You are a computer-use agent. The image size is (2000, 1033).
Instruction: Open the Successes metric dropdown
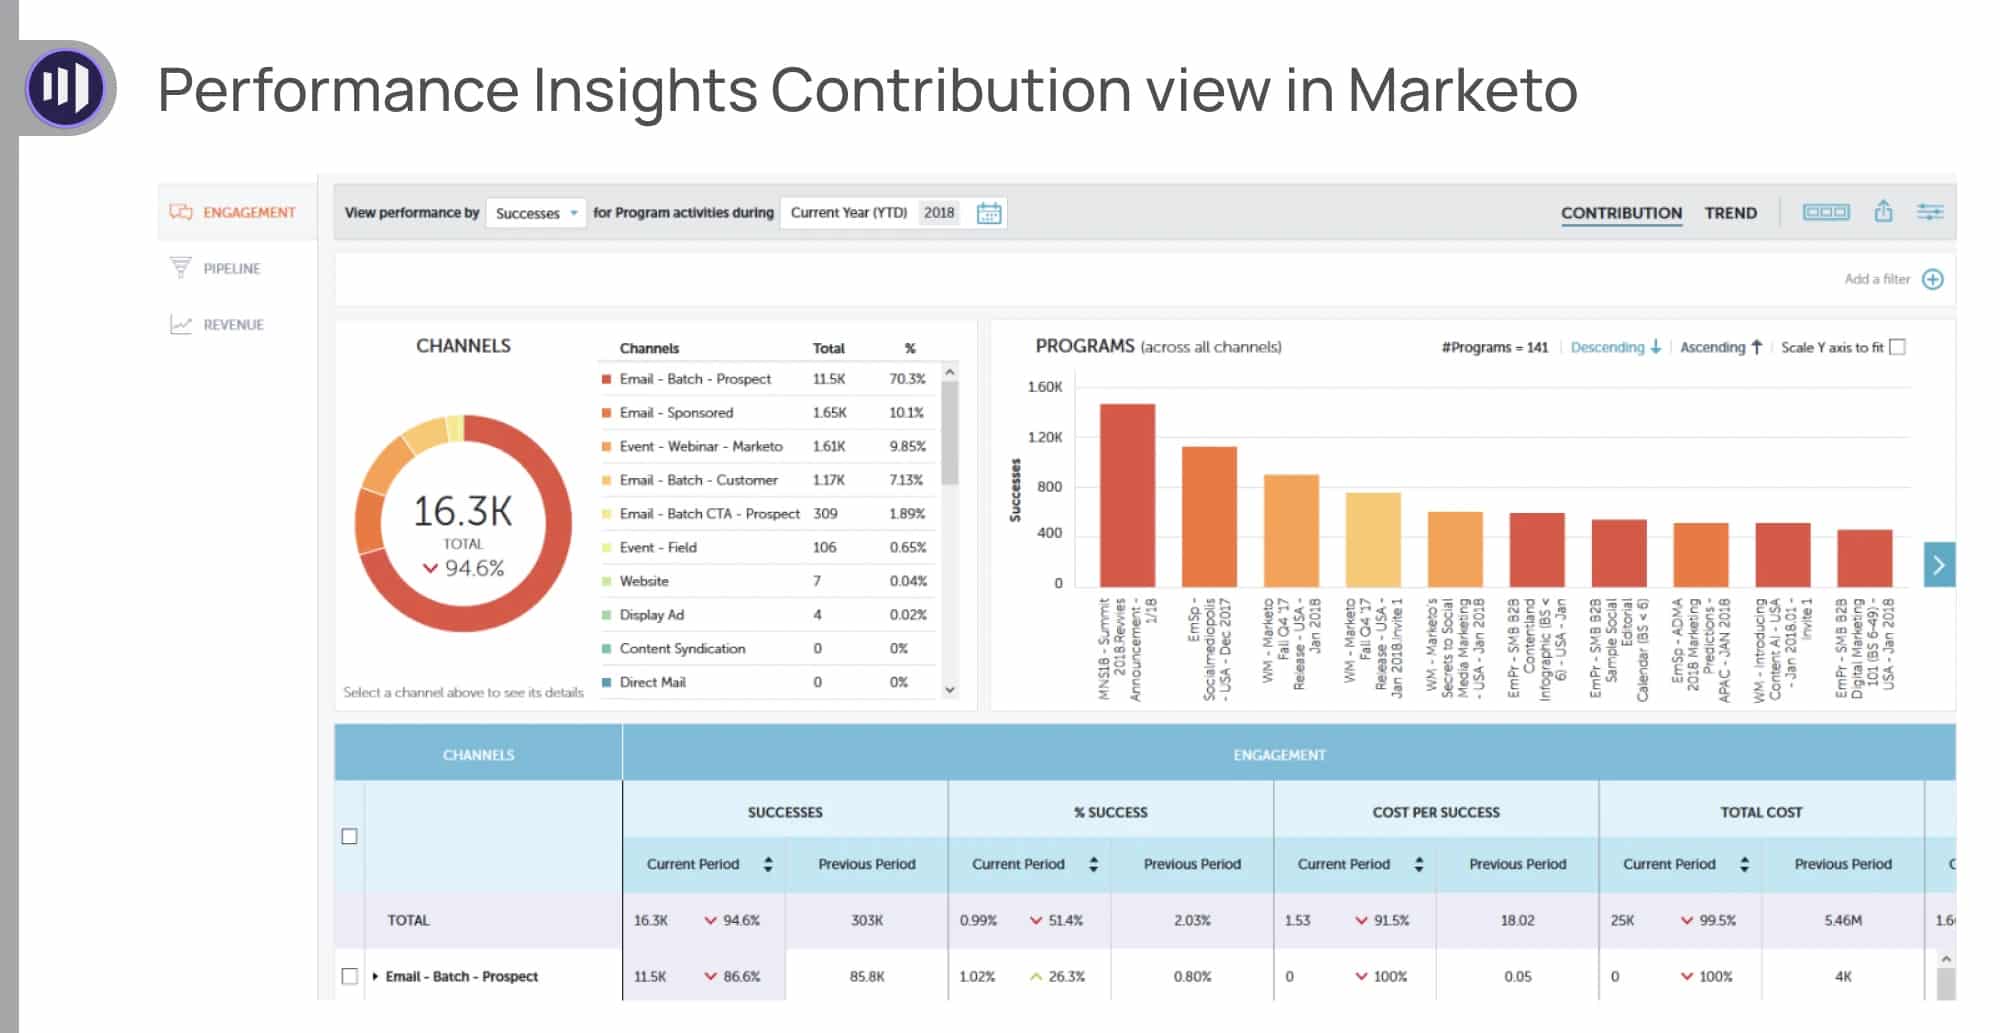(536, 213)
